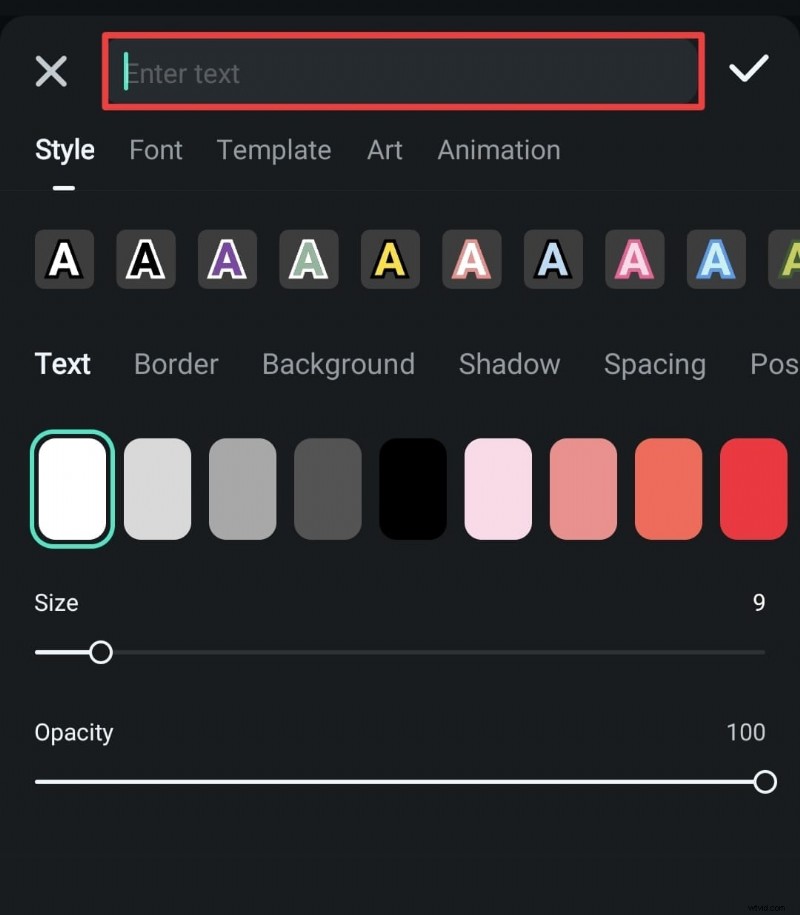Select the Shadow settings section
The image size is (800, 915).
click(x=509, y=364)
